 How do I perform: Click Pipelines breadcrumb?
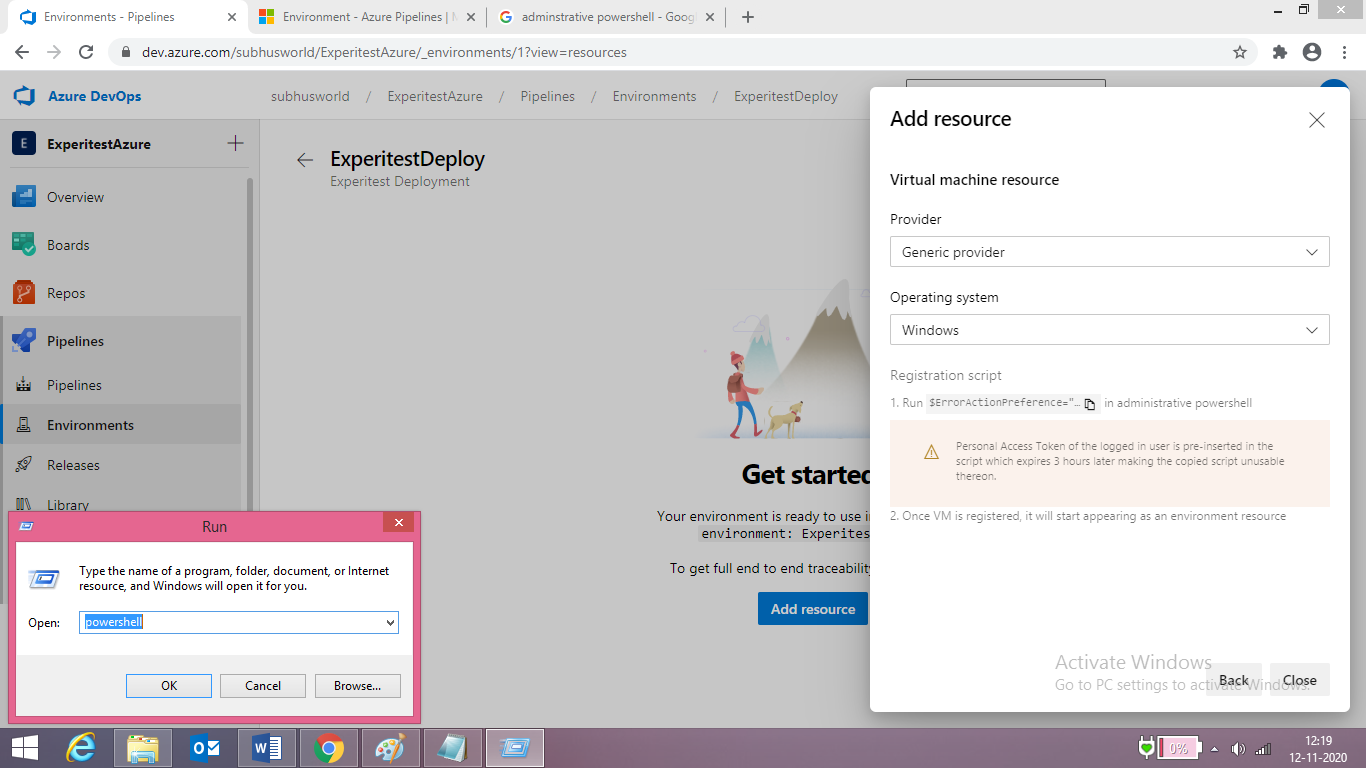[x=547, y=96]
